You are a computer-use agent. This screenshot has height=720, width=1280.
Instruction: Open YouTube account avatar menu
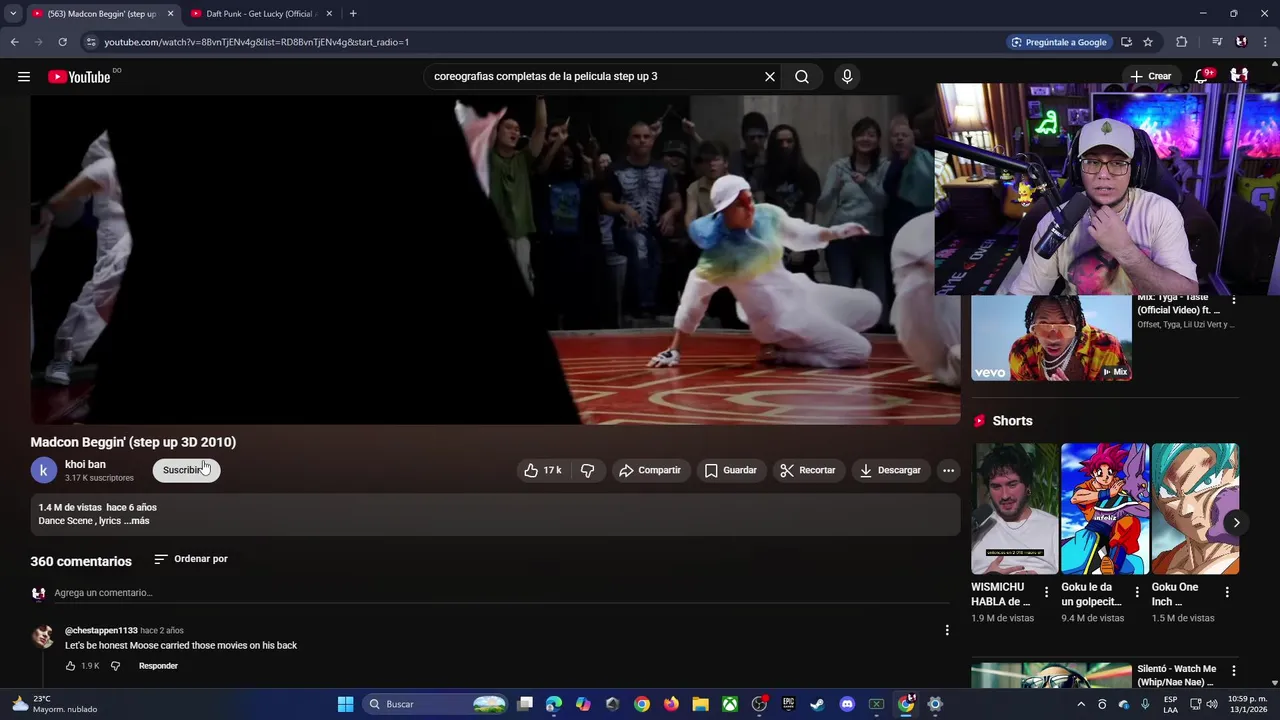click(1239, 76)
